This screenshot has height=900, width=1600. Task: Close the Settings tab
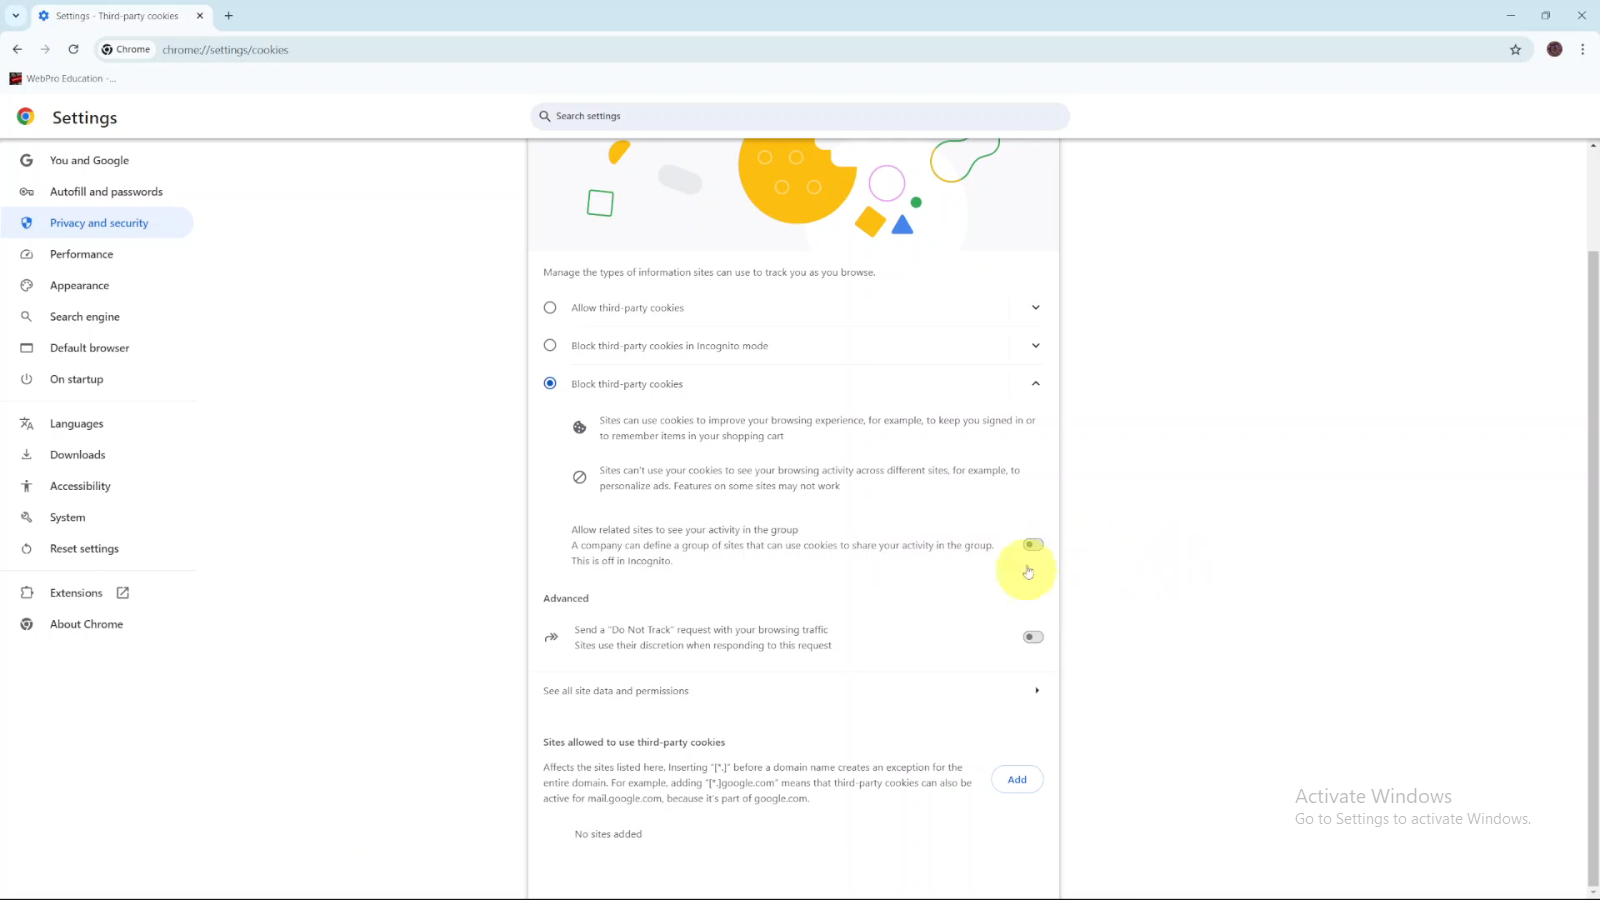click(200, 16)
